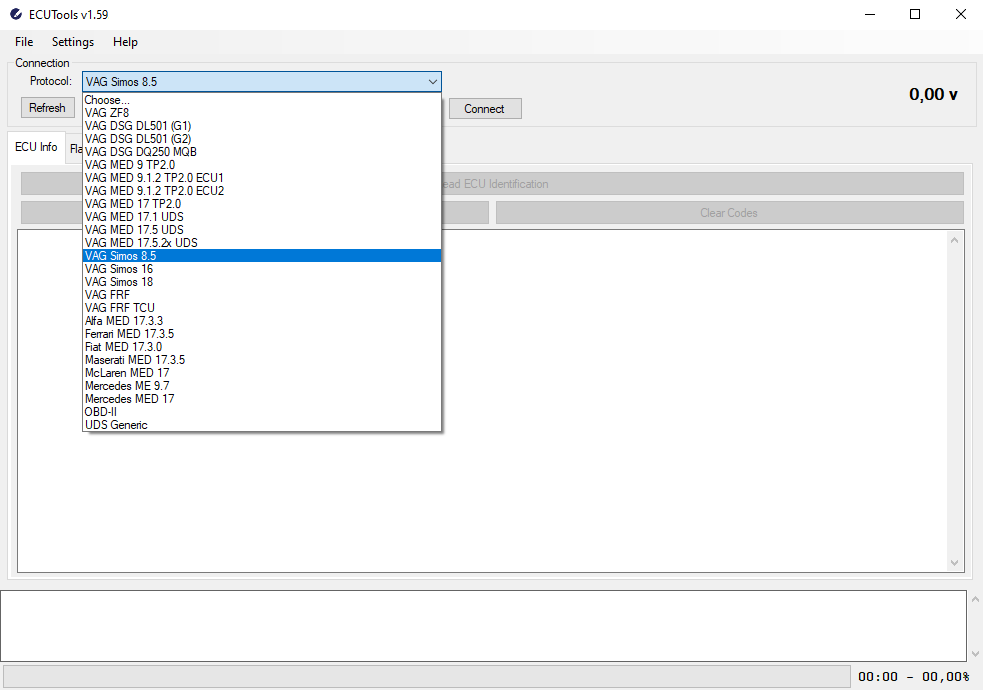
Task: Click the Connect button
Action: [485, 108]
